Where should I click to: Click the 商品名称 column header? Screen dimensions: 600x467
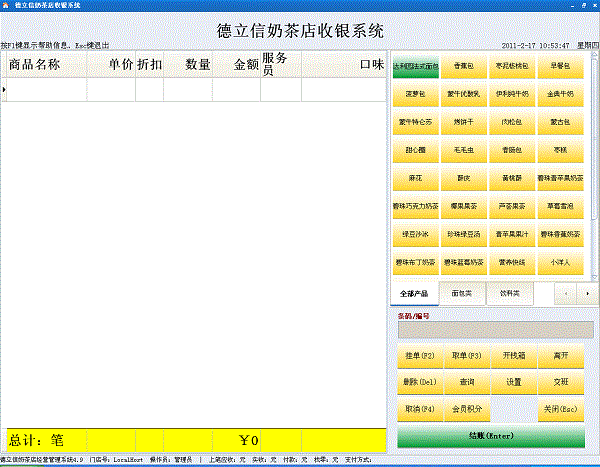click(47, 64)
